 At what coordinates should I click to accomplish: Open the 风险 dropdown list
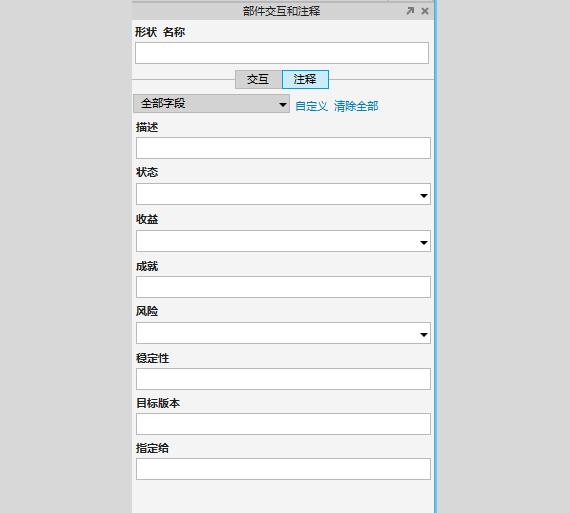(283, 333)
